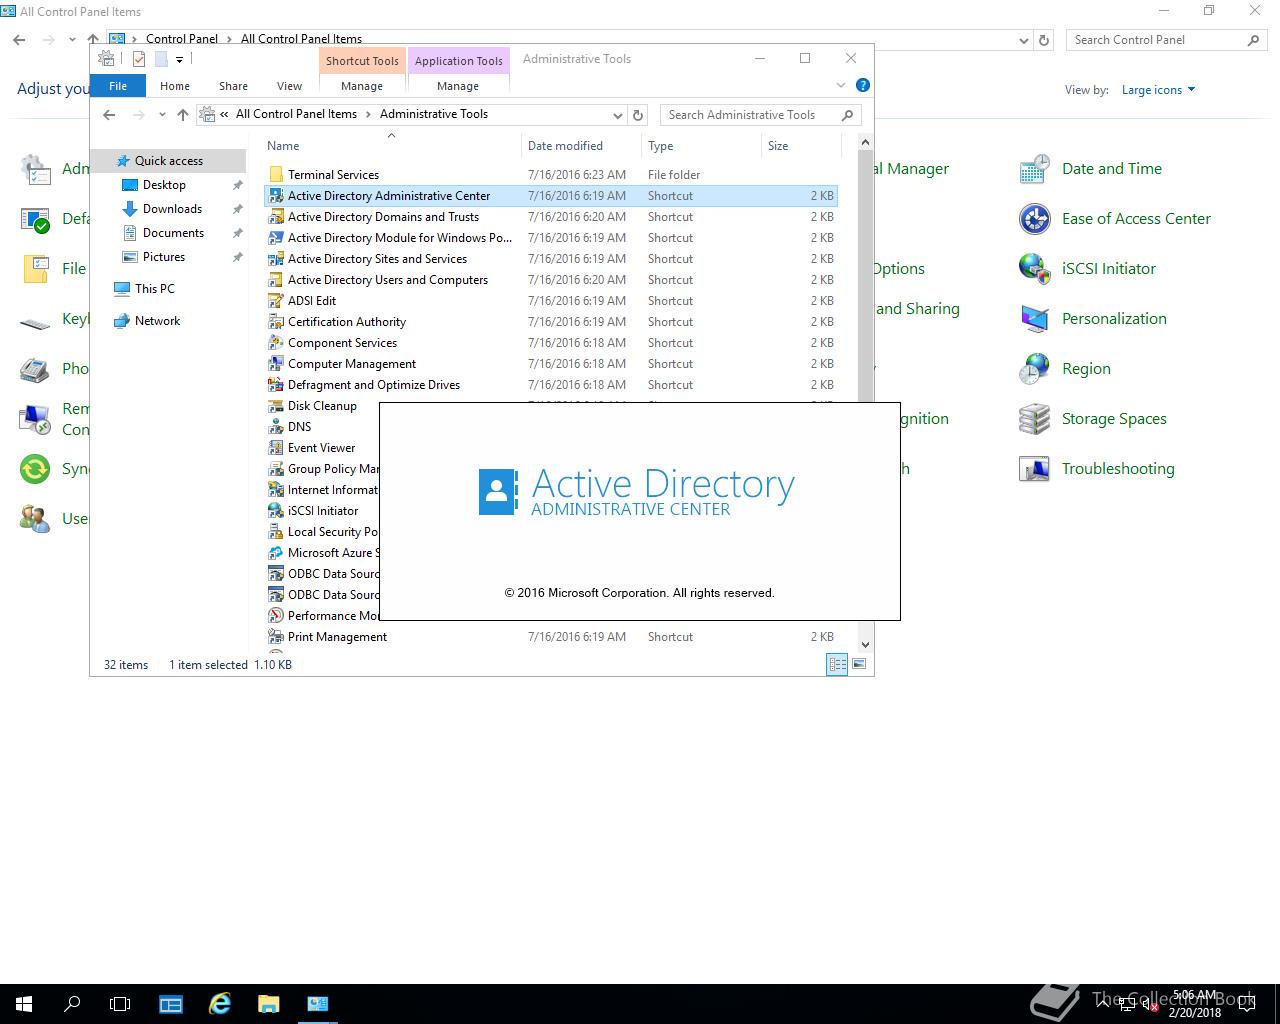The image size is (1280, 1024).
Task: Click file list scroll down arrow
Action: coord(865,644)
